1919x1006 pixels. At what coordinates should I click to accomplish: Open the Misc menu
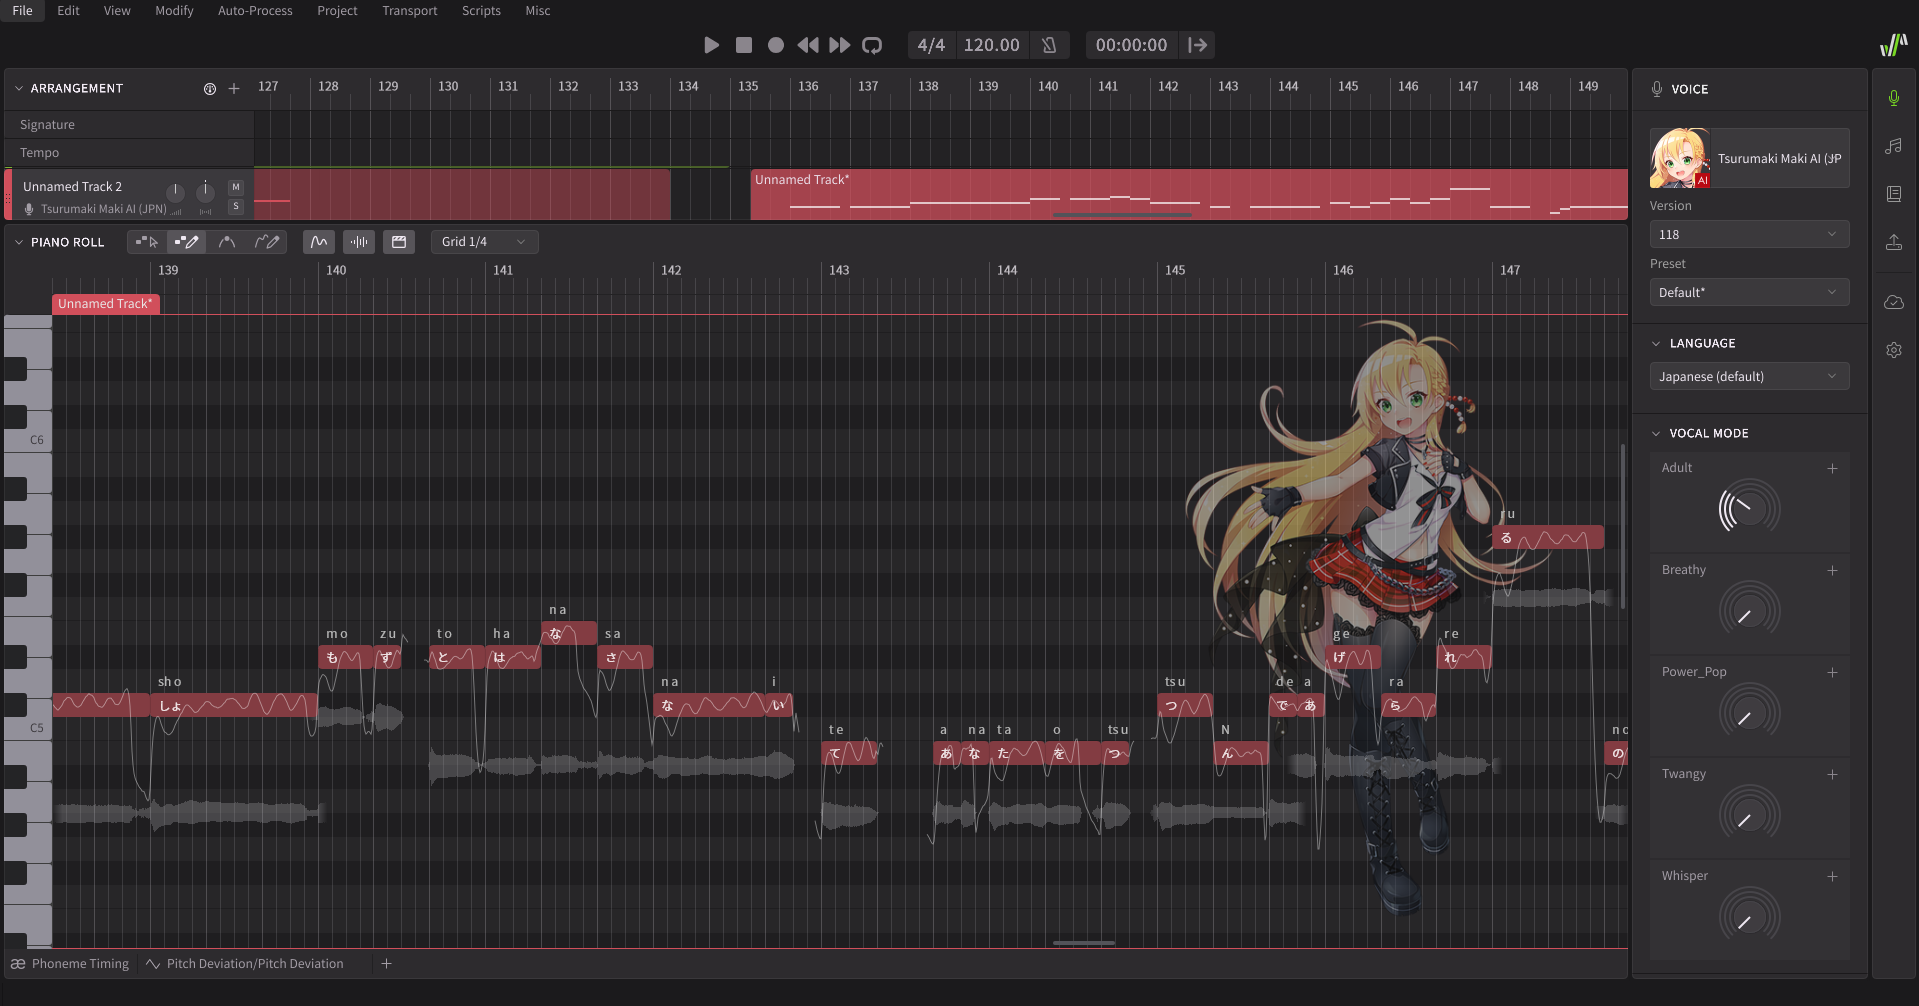[538, 11]
